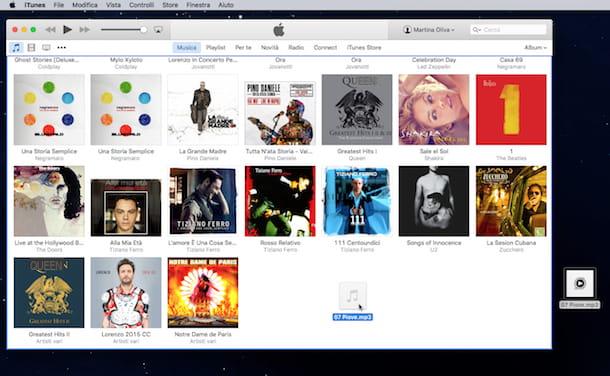Open Live at the Hollywood Bowl cover

tap(49, 201)
